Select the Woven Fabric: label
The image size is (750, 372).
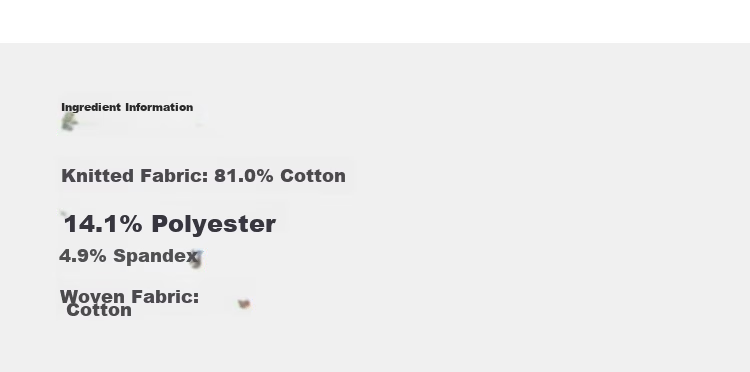click(129, 296)
